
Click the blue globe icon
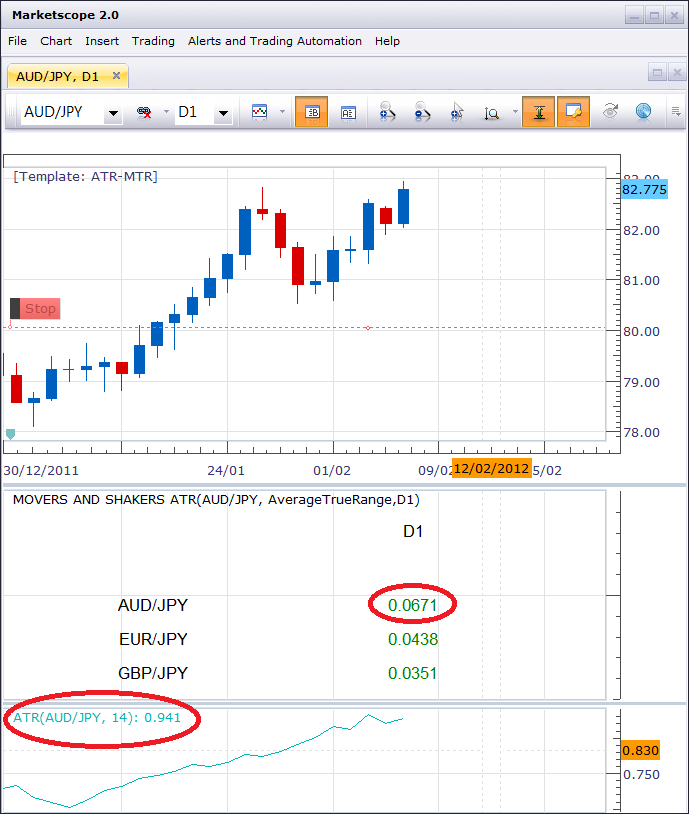pos(643,112)
